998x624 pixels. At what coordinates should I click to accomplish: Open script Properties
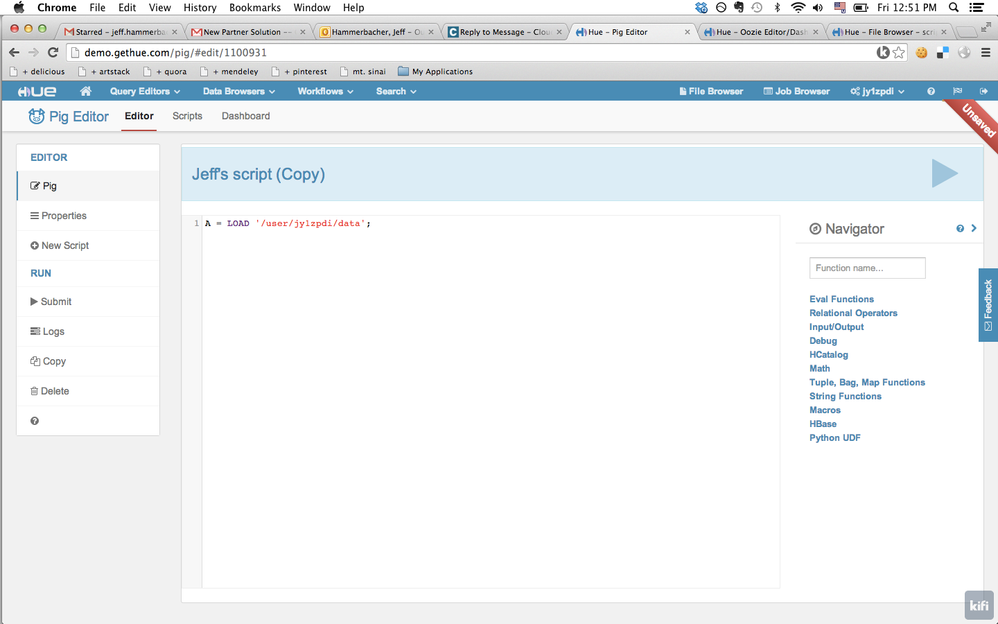(x=88, y=216)
